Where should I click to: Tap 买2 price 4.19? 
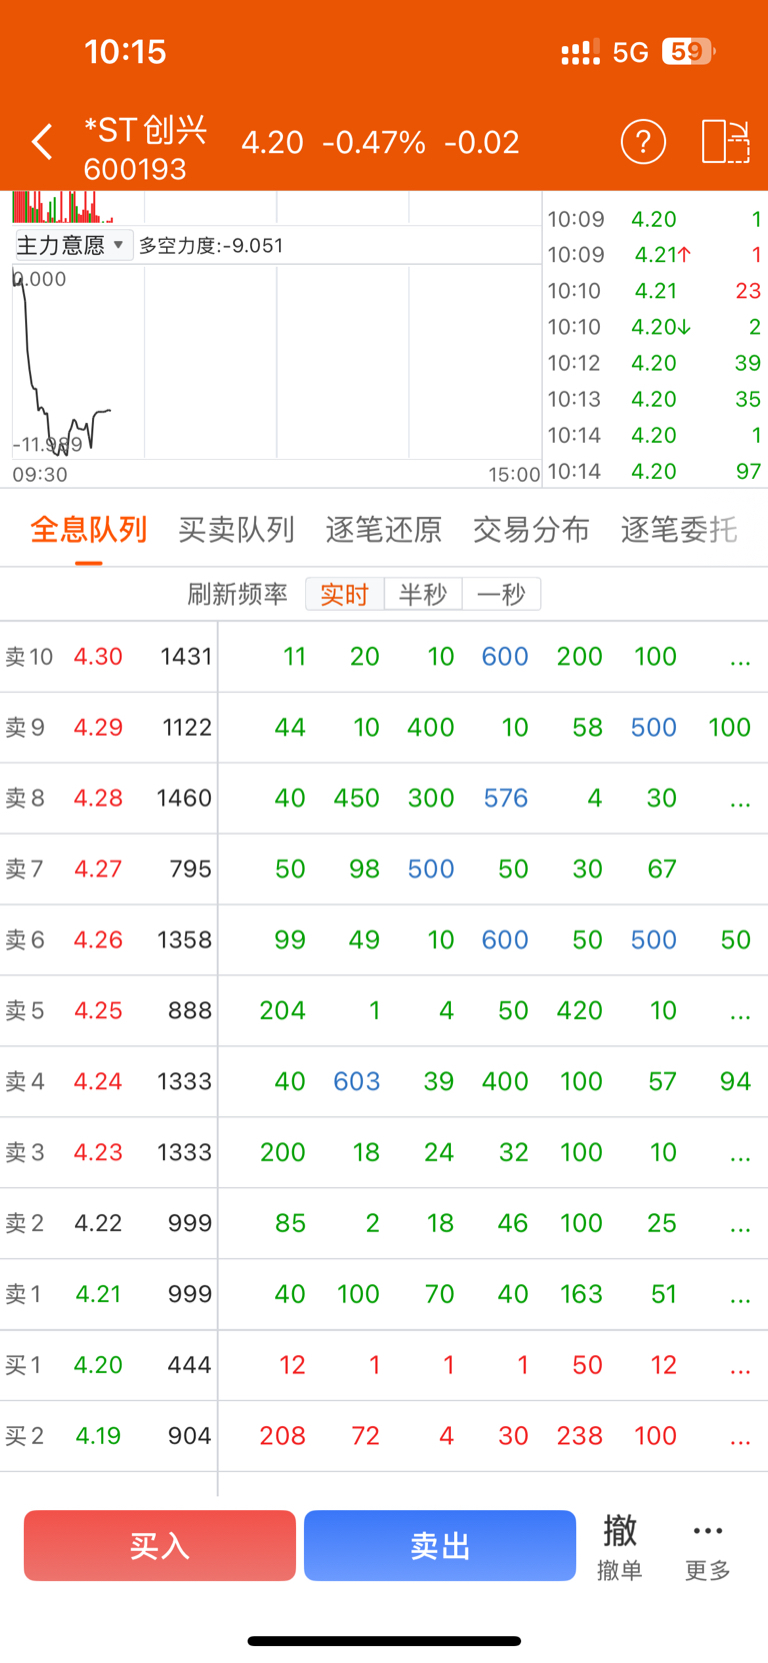[x=98, y=1436]
